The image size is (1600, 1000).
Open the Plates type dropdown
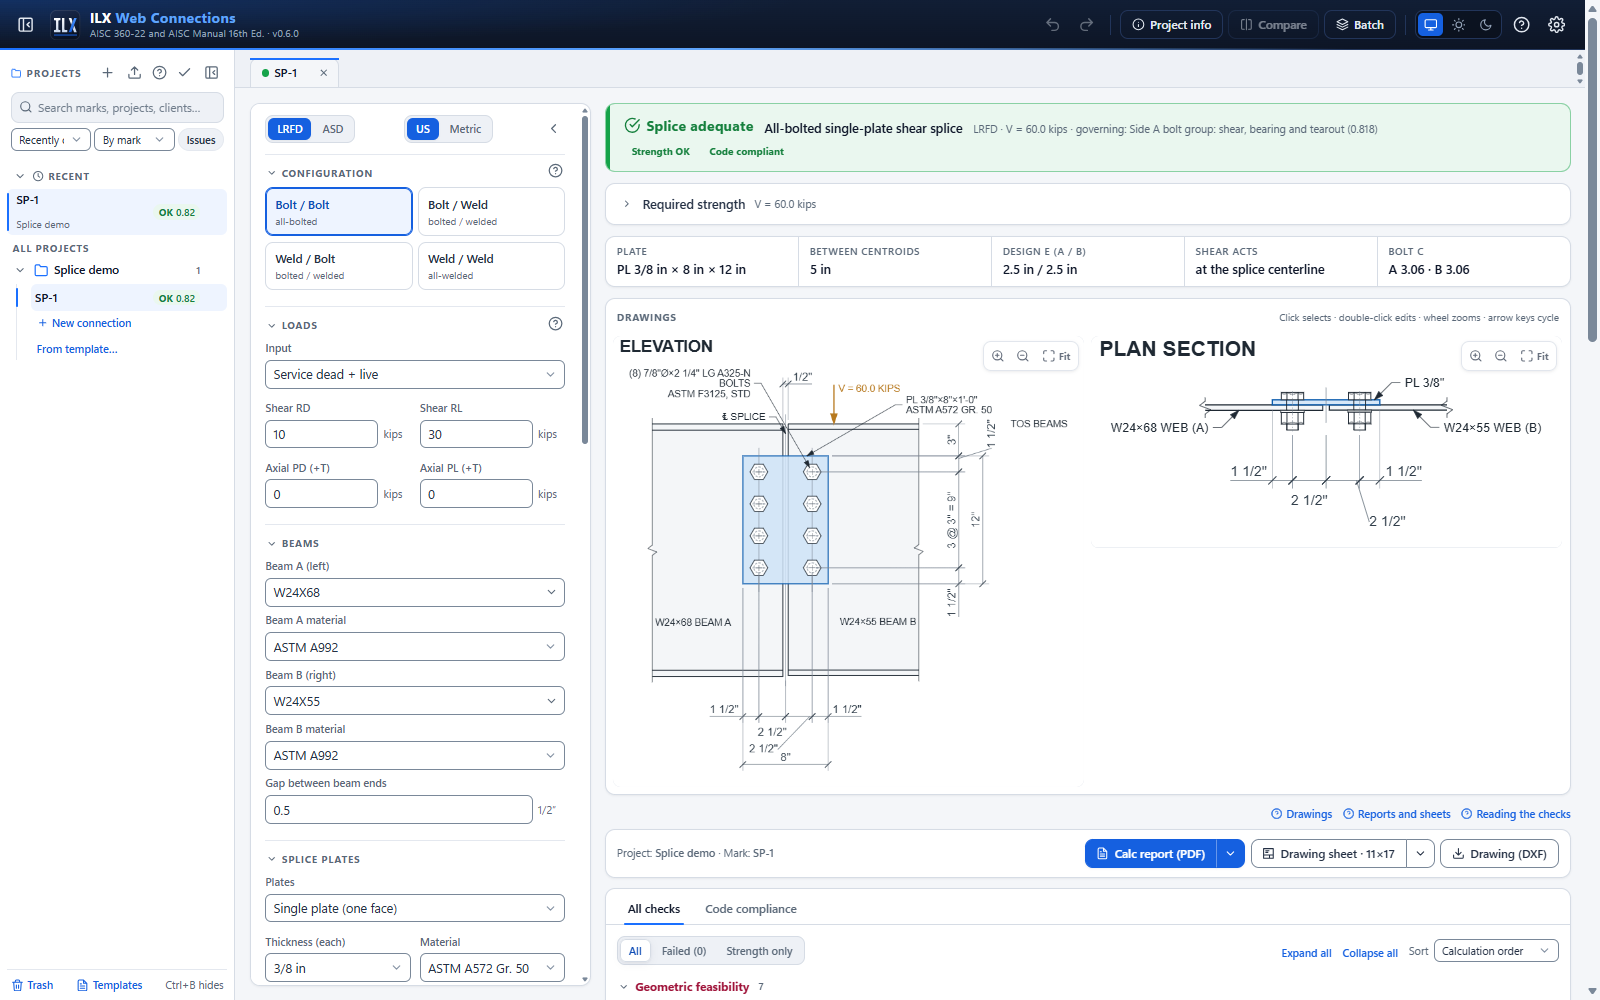point(415,909)
